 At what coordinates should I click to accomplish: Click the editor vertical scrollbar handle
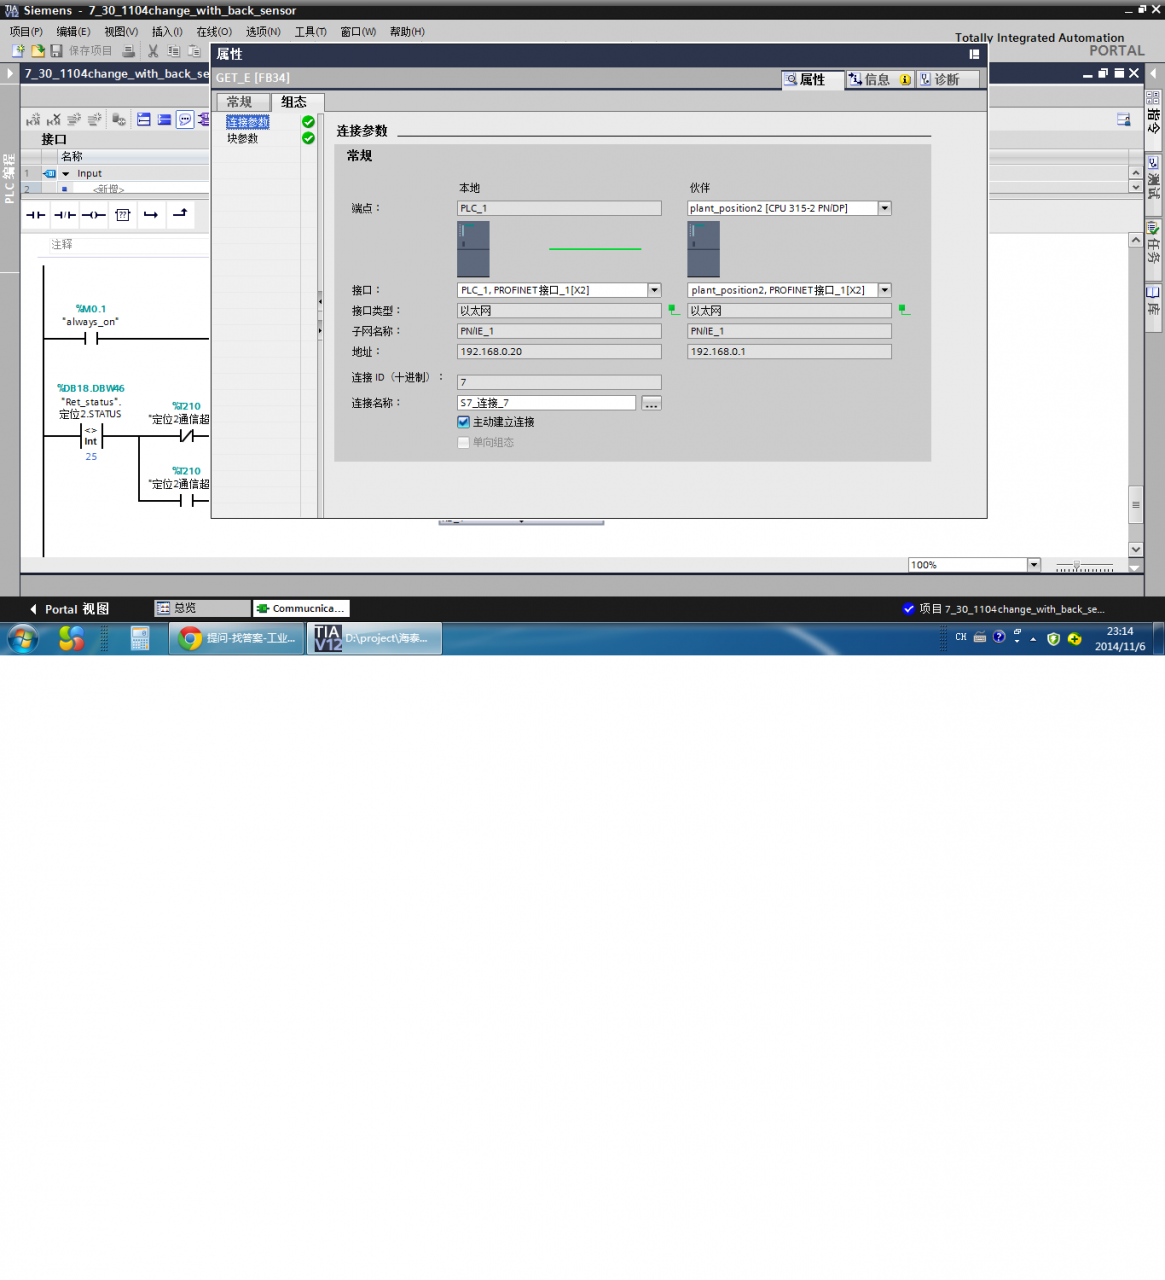[1135, 505]
